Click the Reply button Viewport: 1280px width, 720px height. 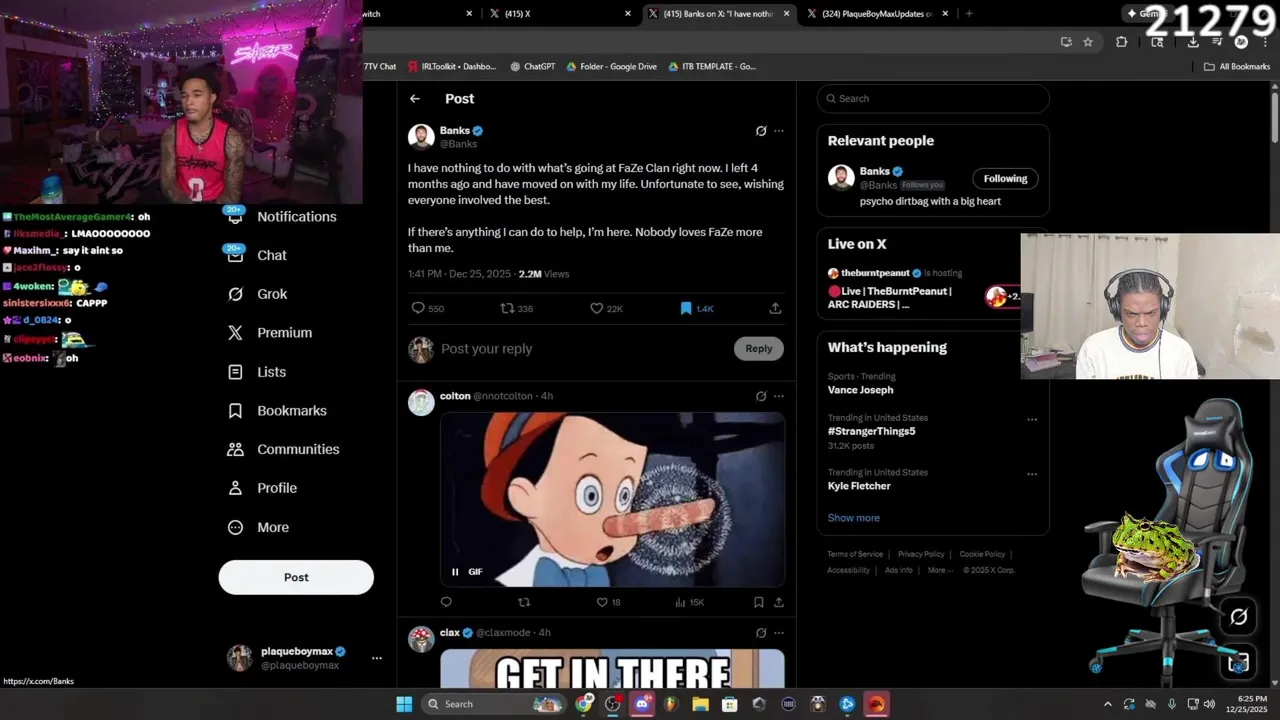tap(759, 348)
